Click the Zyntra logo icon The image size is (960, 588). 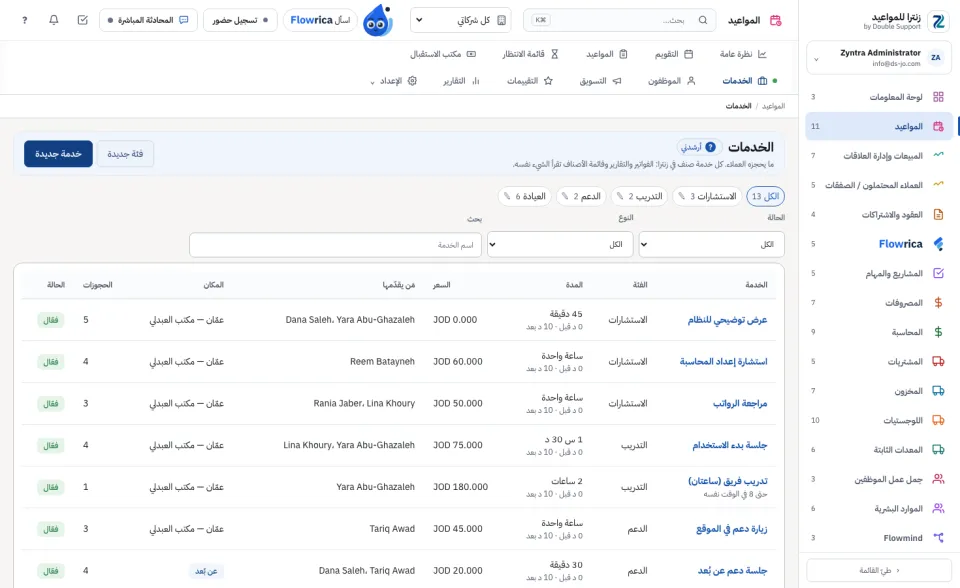point(938,21)
